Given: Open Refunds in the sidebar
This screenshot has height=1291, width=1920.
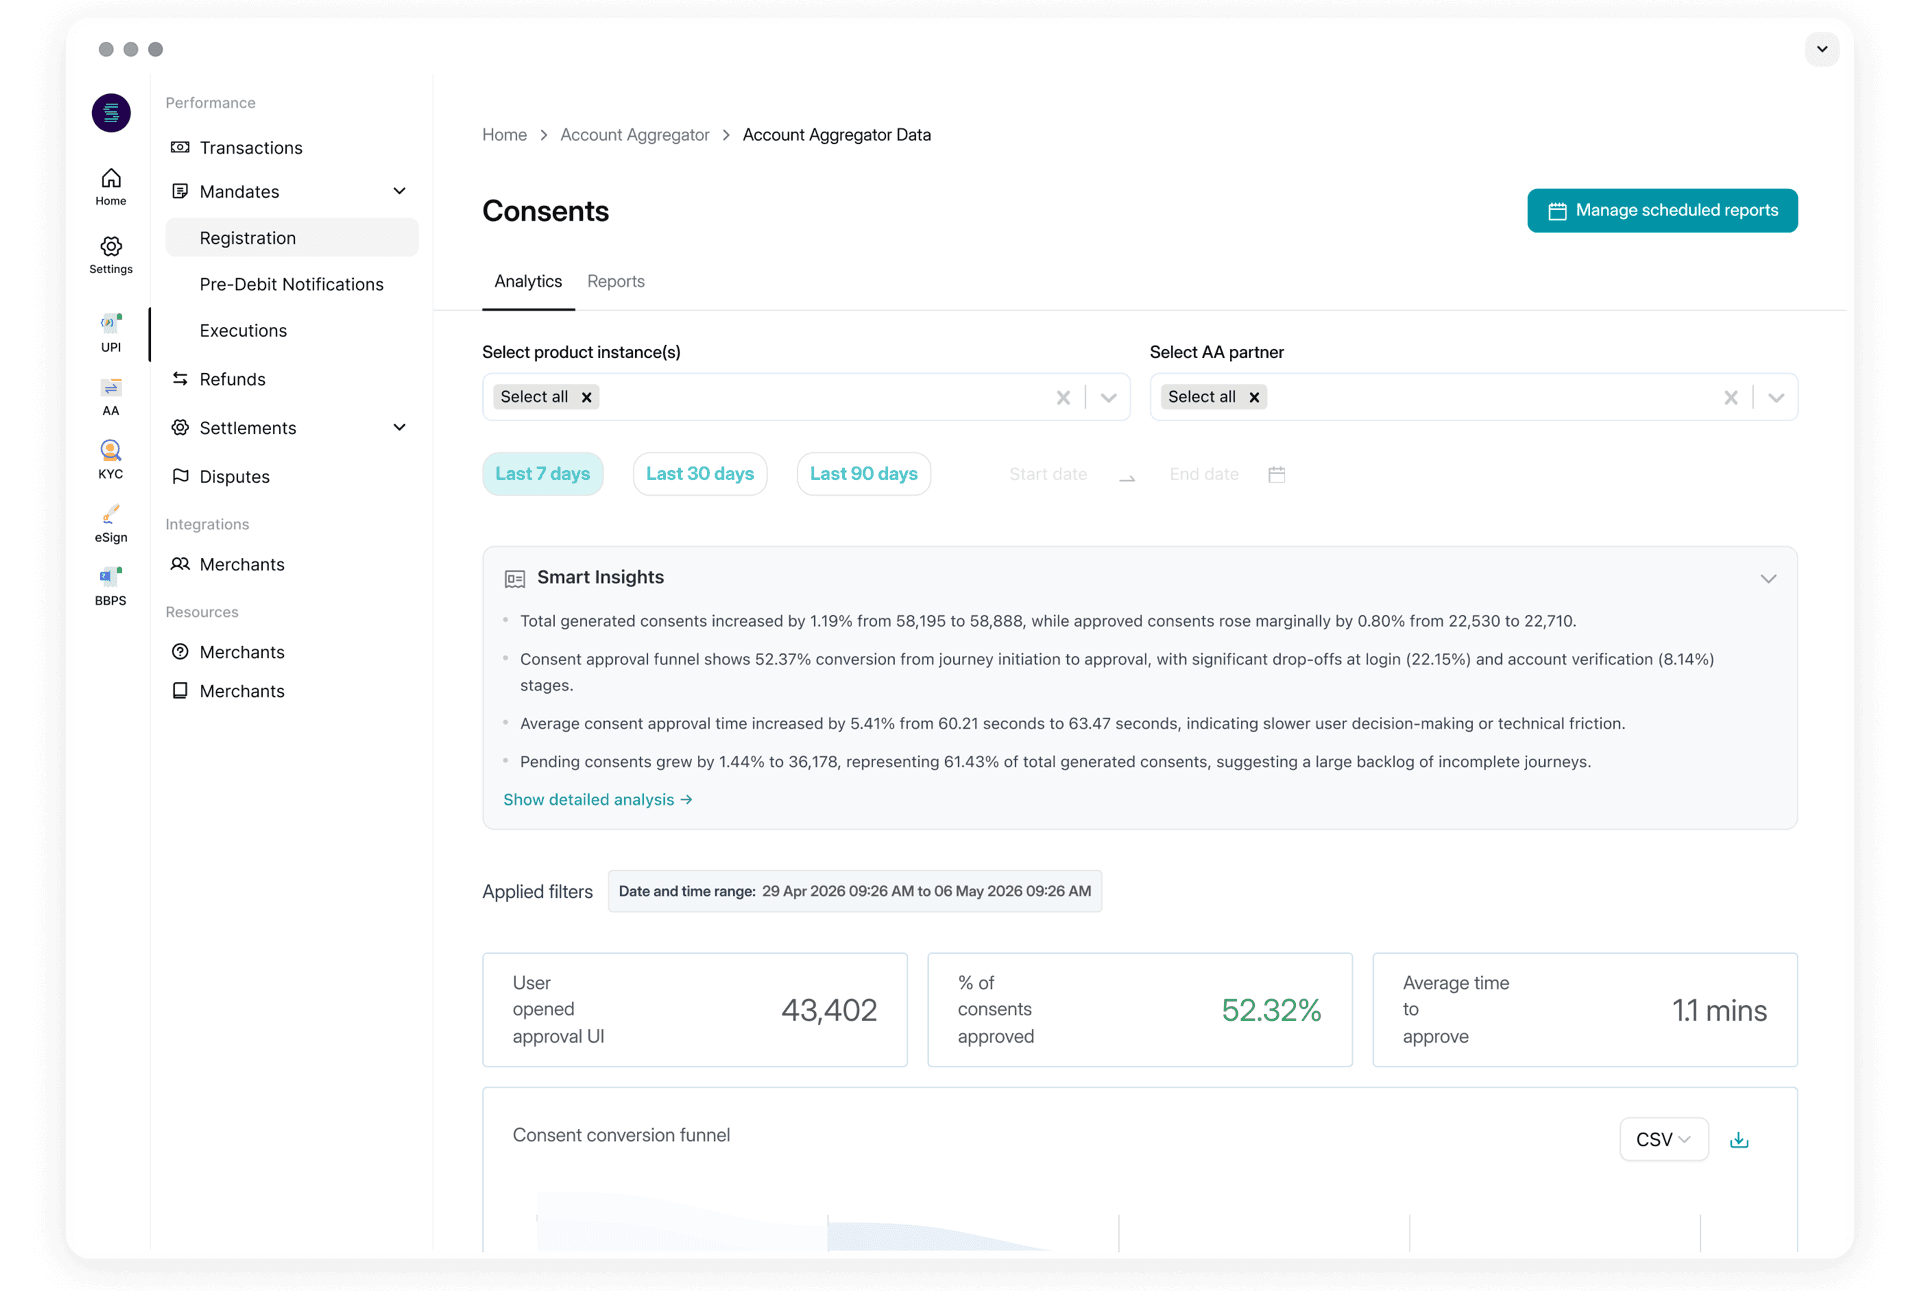Looking at the screenshot, I should click(x=232, y=379).
